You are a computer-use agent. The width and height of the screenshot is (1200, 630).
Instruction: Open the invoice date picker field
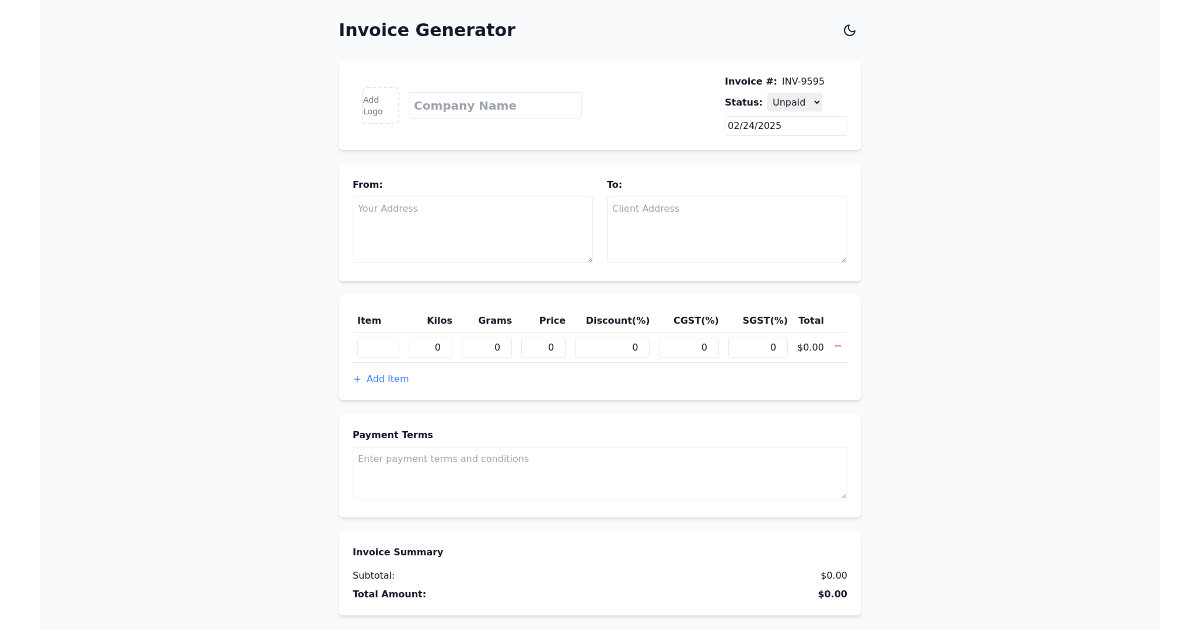click(785, 125)
